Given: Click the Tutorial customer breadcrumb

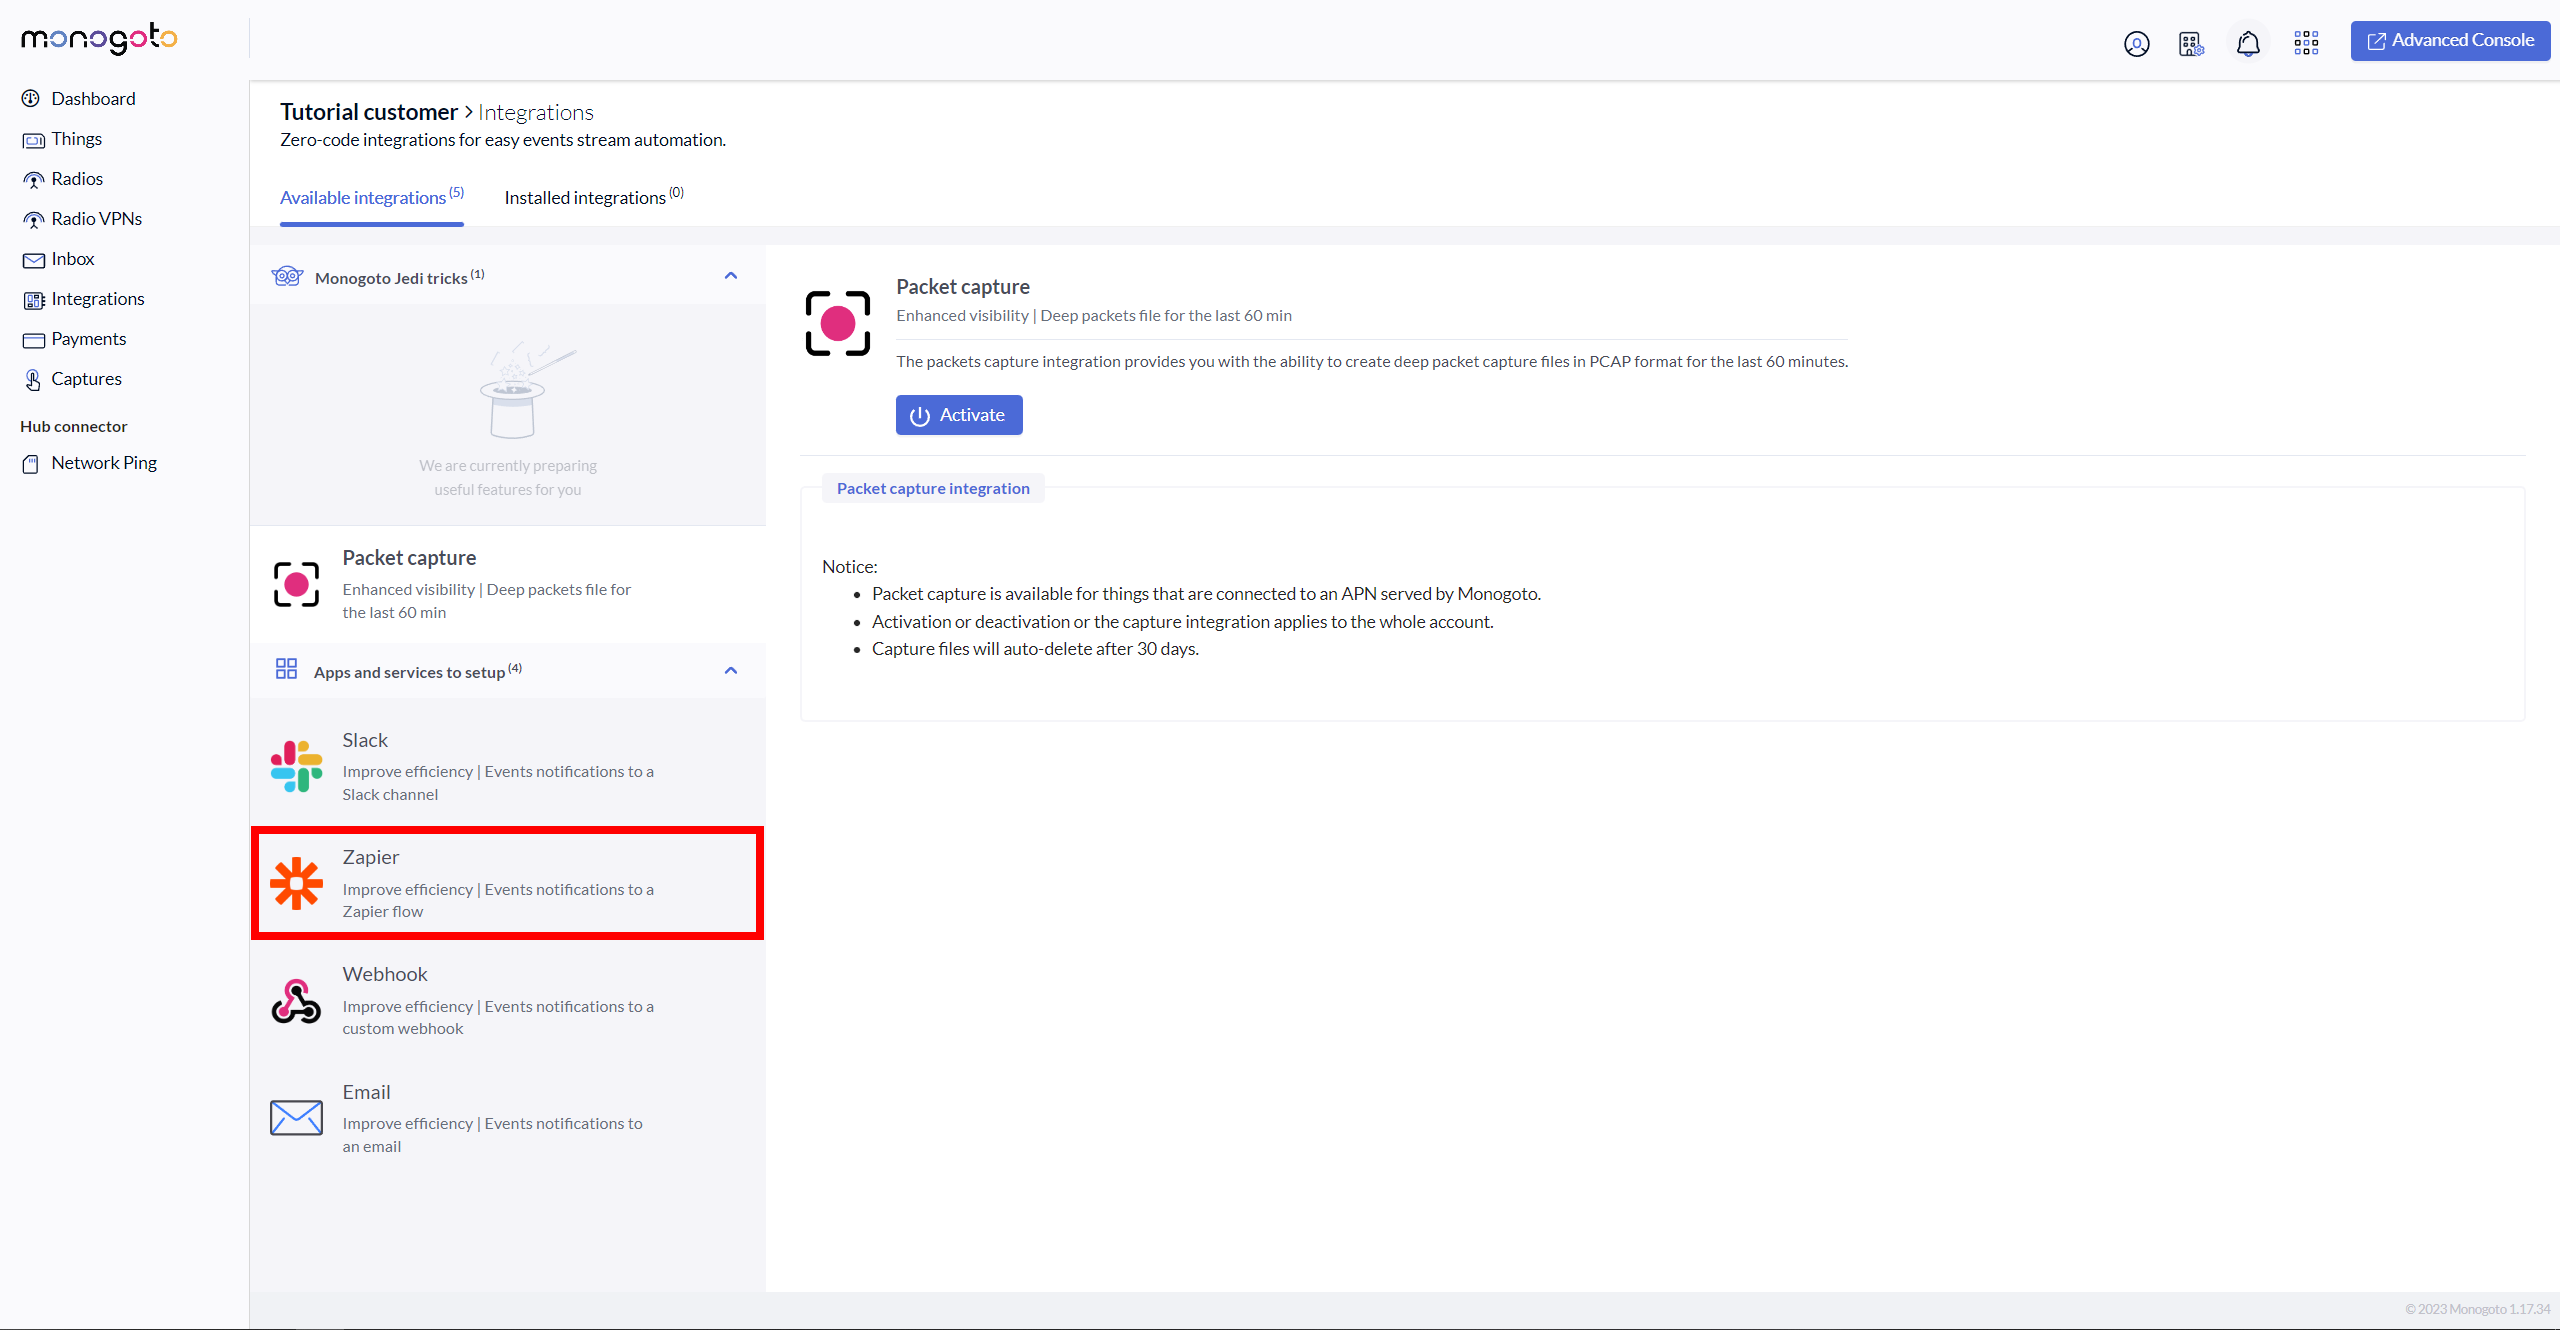Looking at the screenshot, I should [368, 112].
